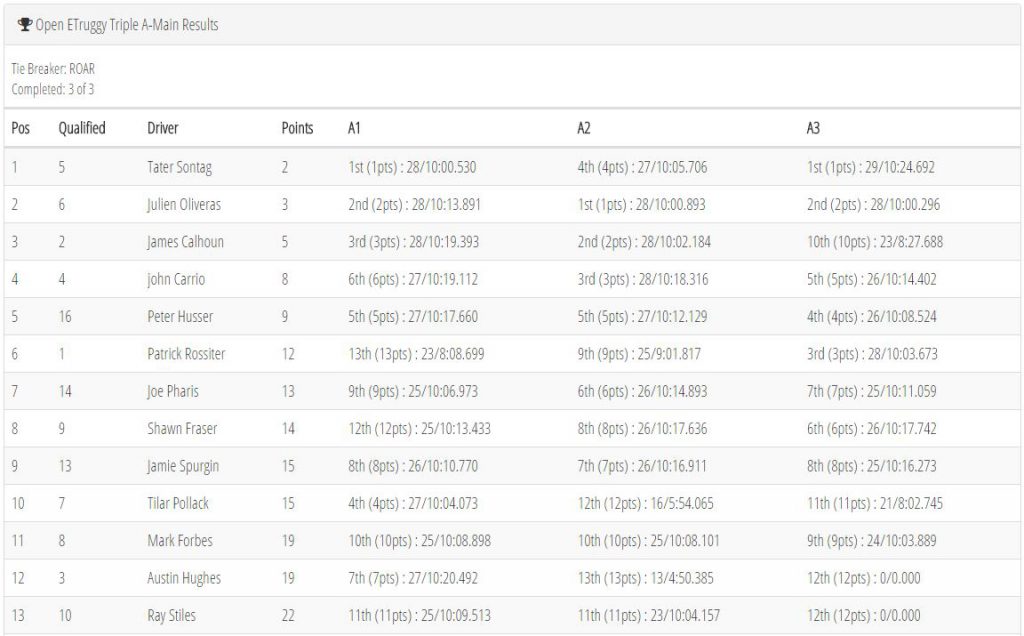Click Mark Forbes's A3 result '24/10:03.889'

(x=902, y=541)
